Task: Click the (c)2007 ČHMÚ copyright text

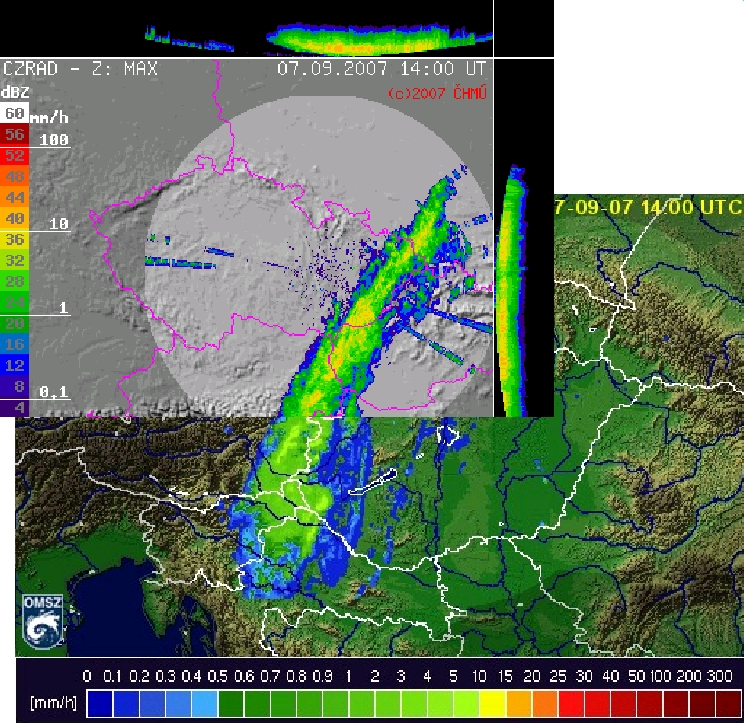Action: point(437,93)
